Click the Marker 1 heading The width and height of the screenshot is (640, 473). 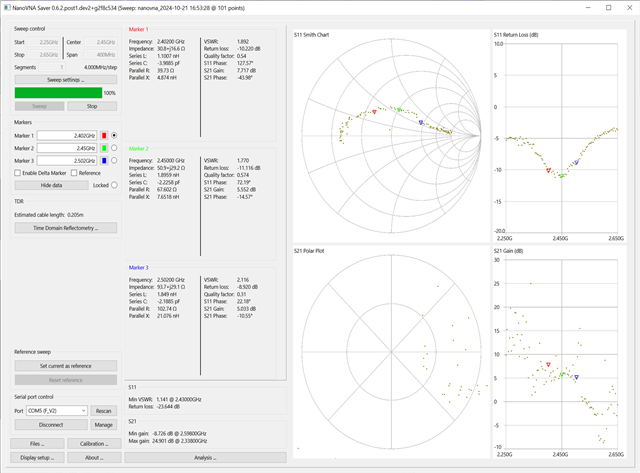tap(139, 29)
